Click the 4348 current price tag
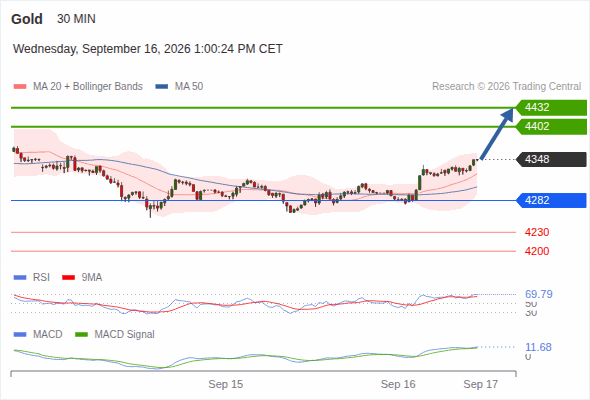Viewport: 590px width, 400px height. [551, 160]
